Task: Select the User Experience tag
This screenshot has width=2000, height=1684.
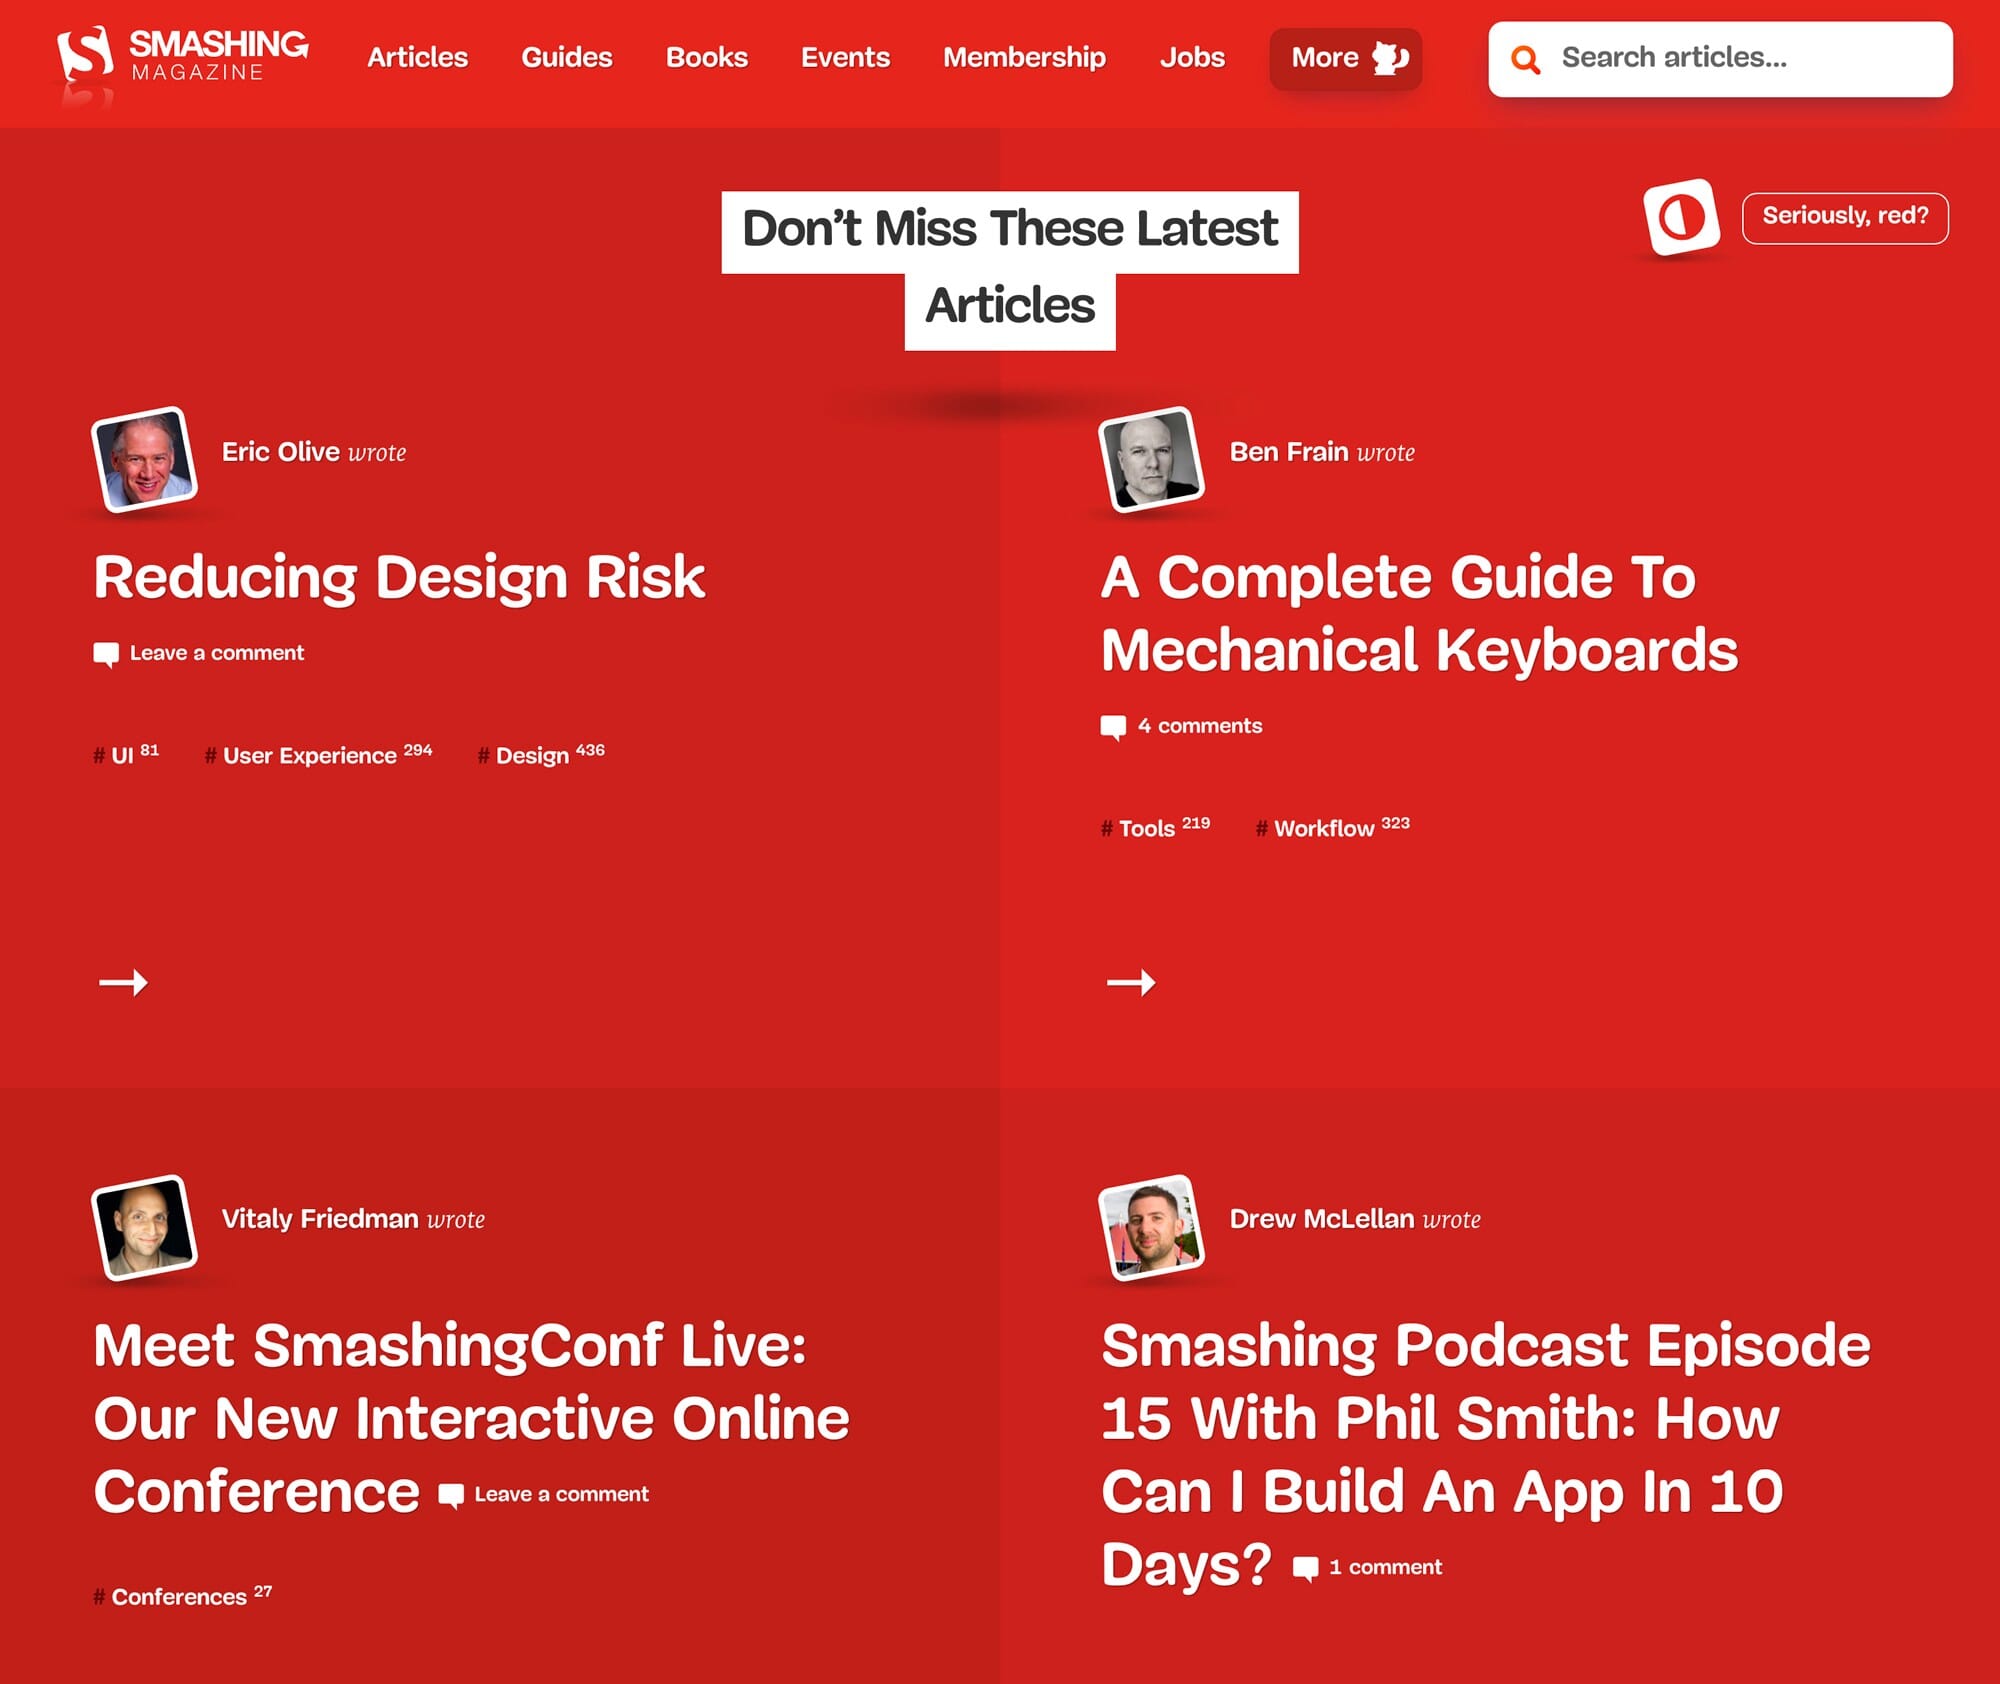Action: tap(318, 755)
